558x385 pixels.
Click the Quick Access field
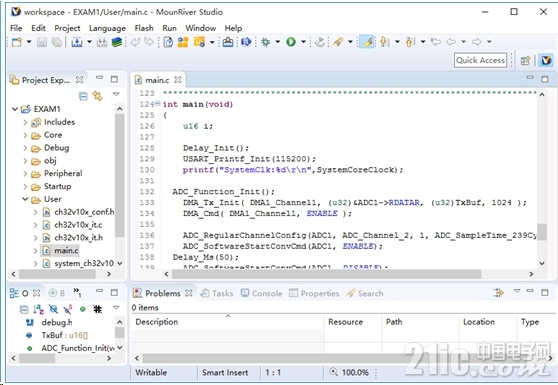[x=480, y=60]
